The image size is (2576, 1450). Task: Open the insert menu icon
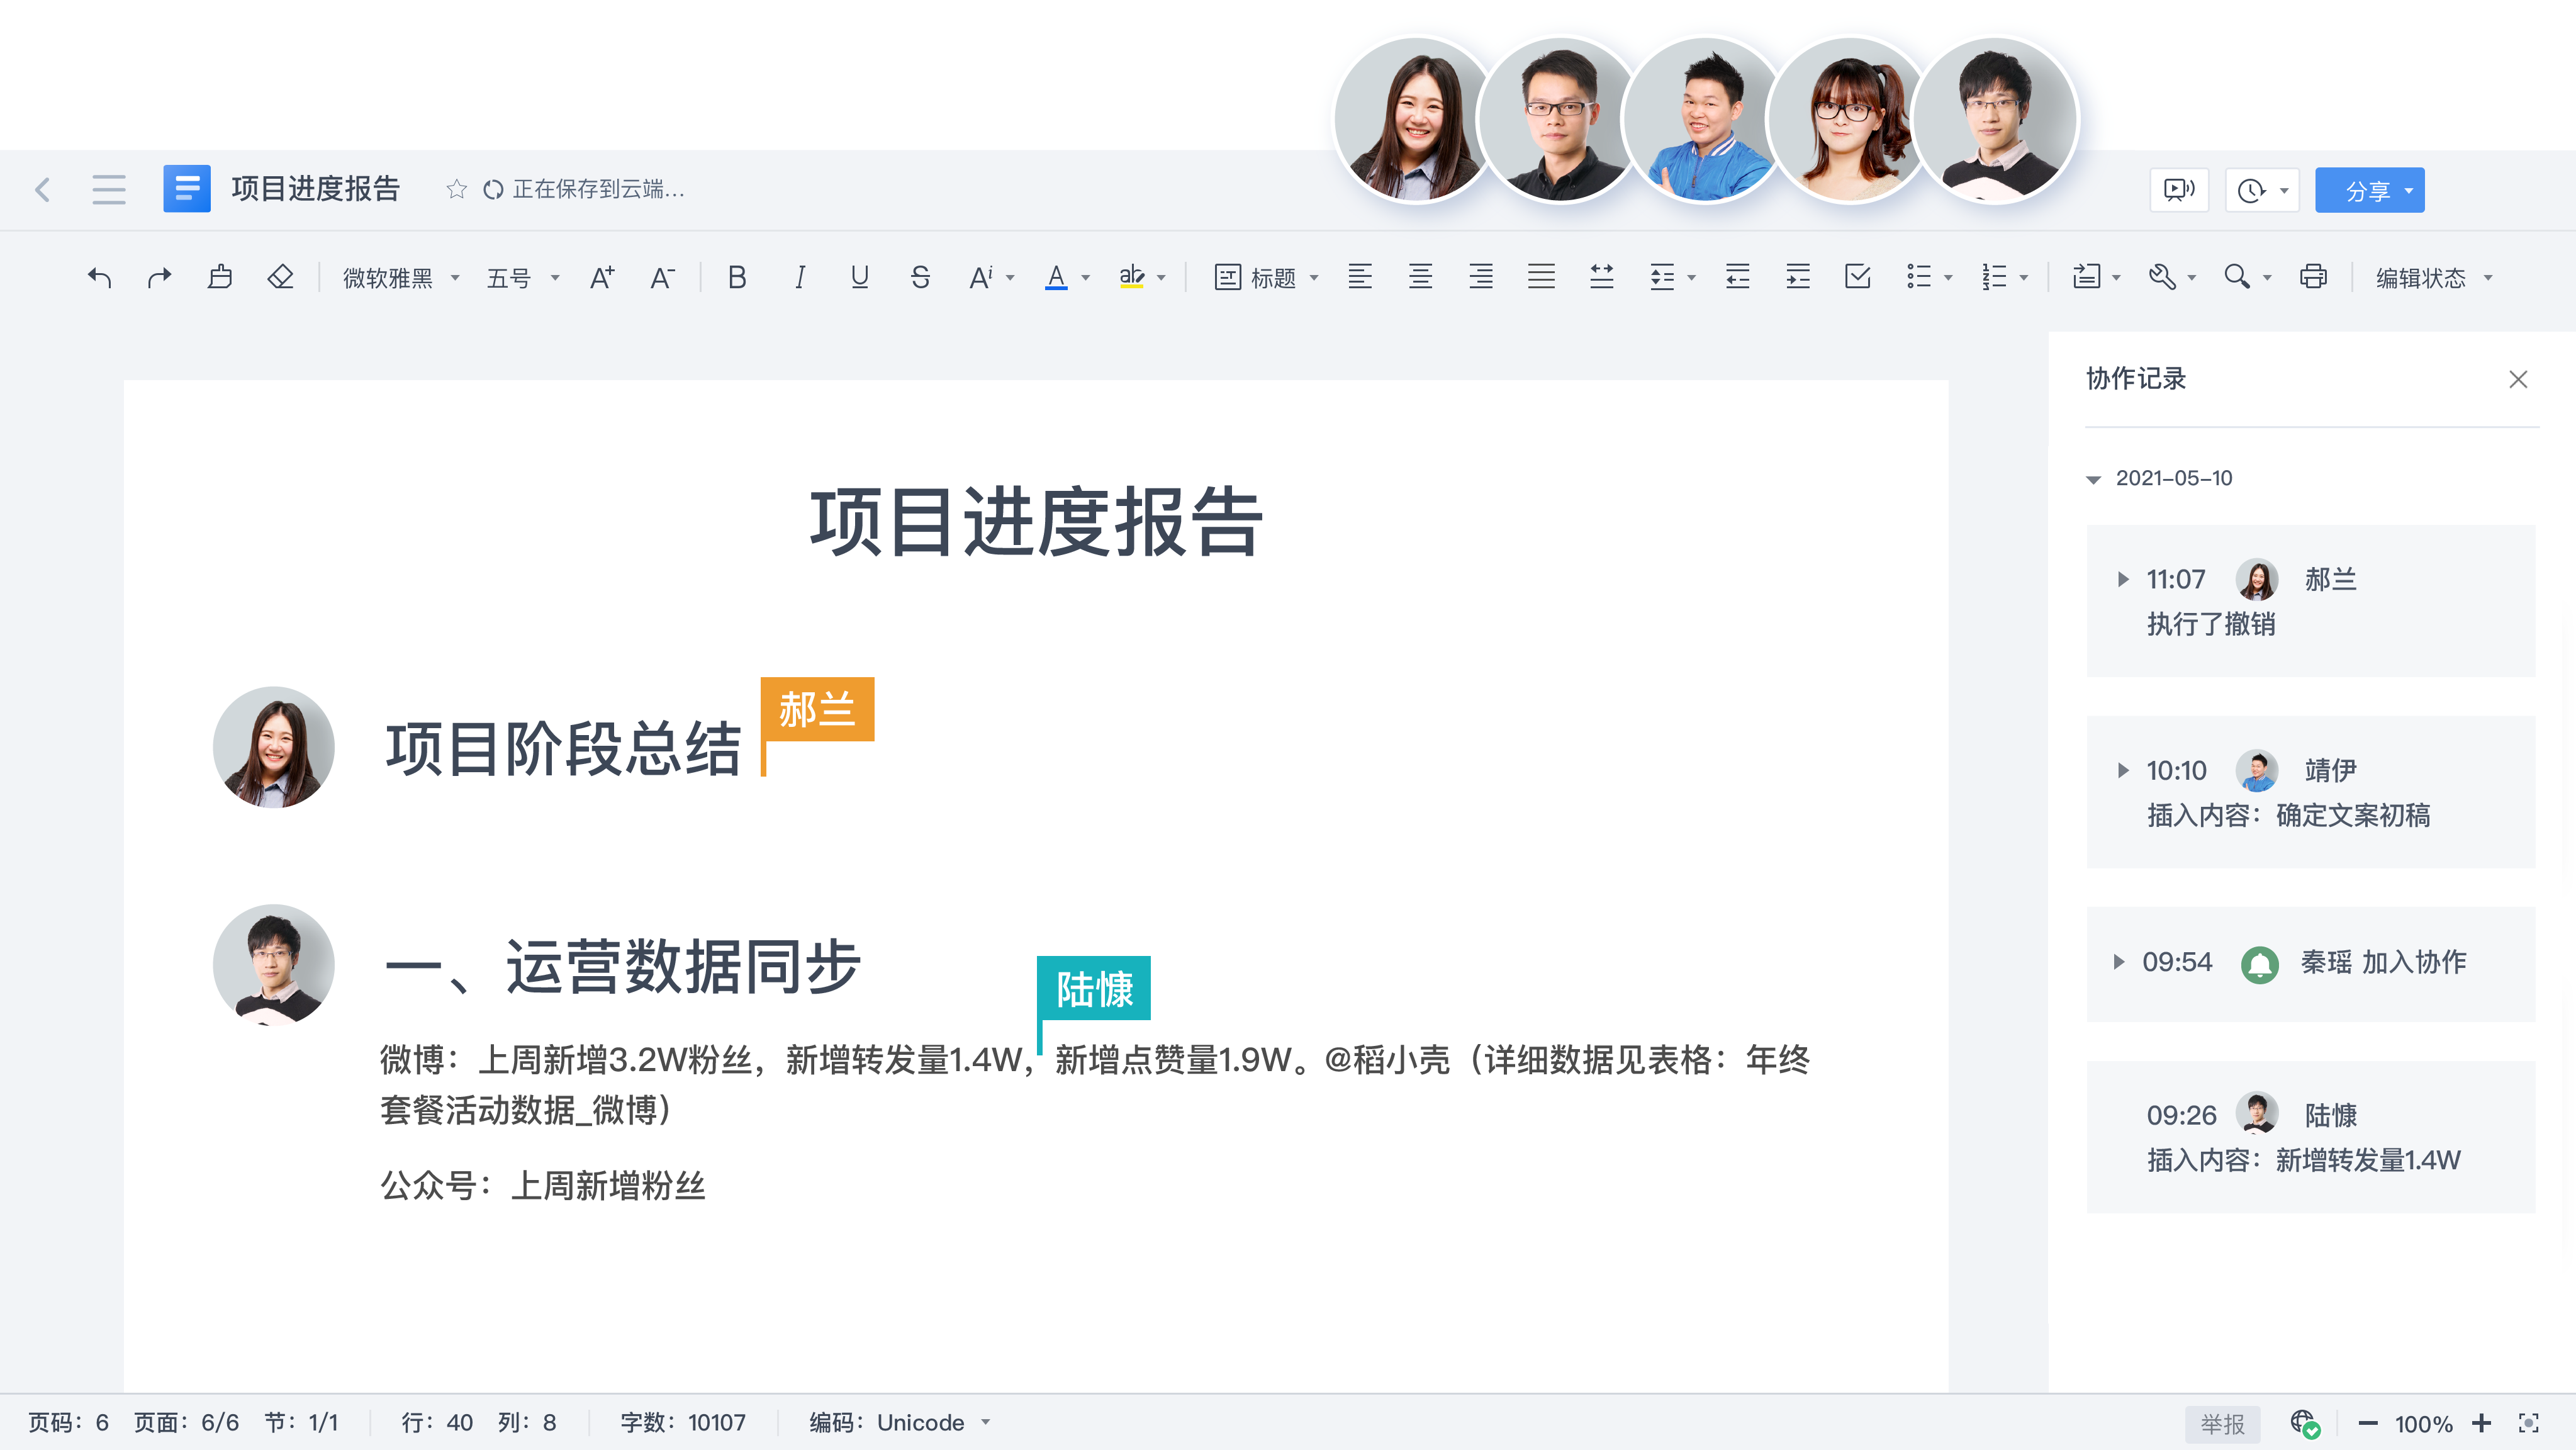tap(2086, 277)
